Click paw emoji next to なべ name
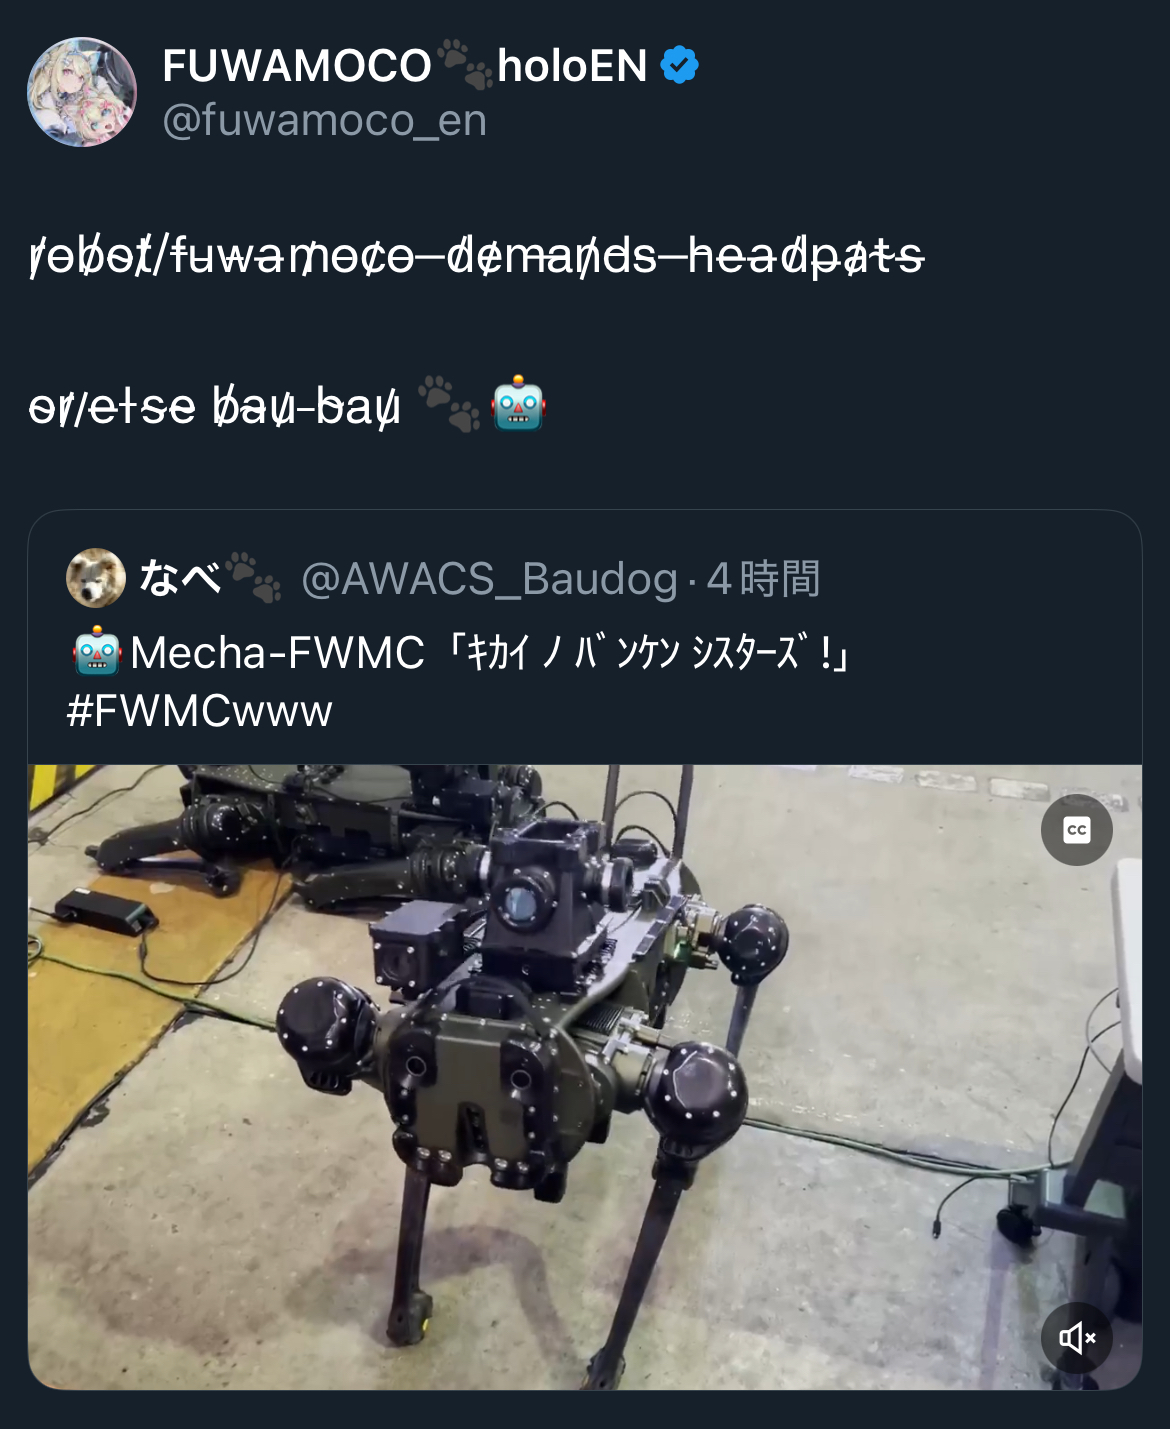The image size is (1170, 1429). [253, 577]
